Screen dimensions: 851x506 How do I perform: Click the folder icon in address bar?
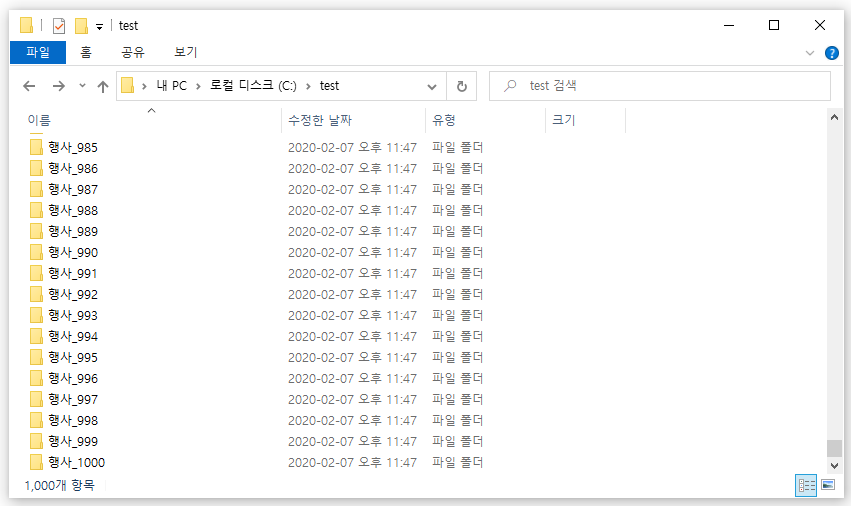[x=128, y=85]
